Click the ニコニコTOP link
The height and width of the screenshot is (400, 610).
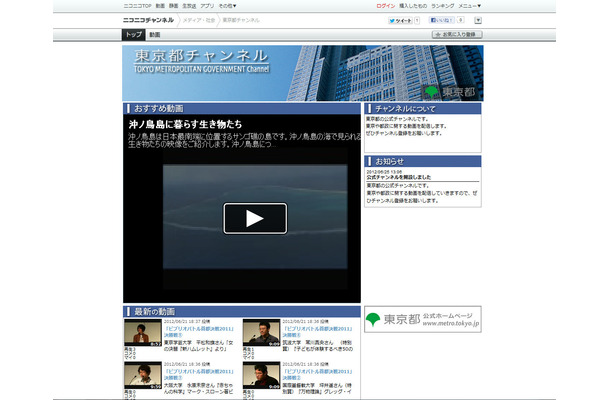[137, 6]
